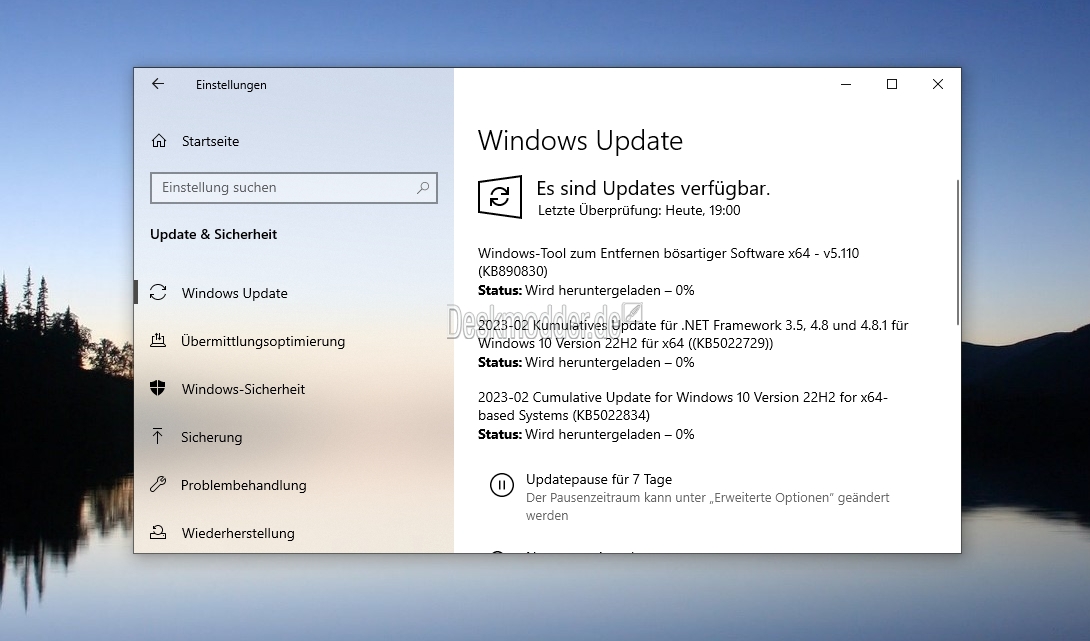Click the Pausenzeitraum description text
The width and height of the screenshot is (1090, 641).
[708, 506]
